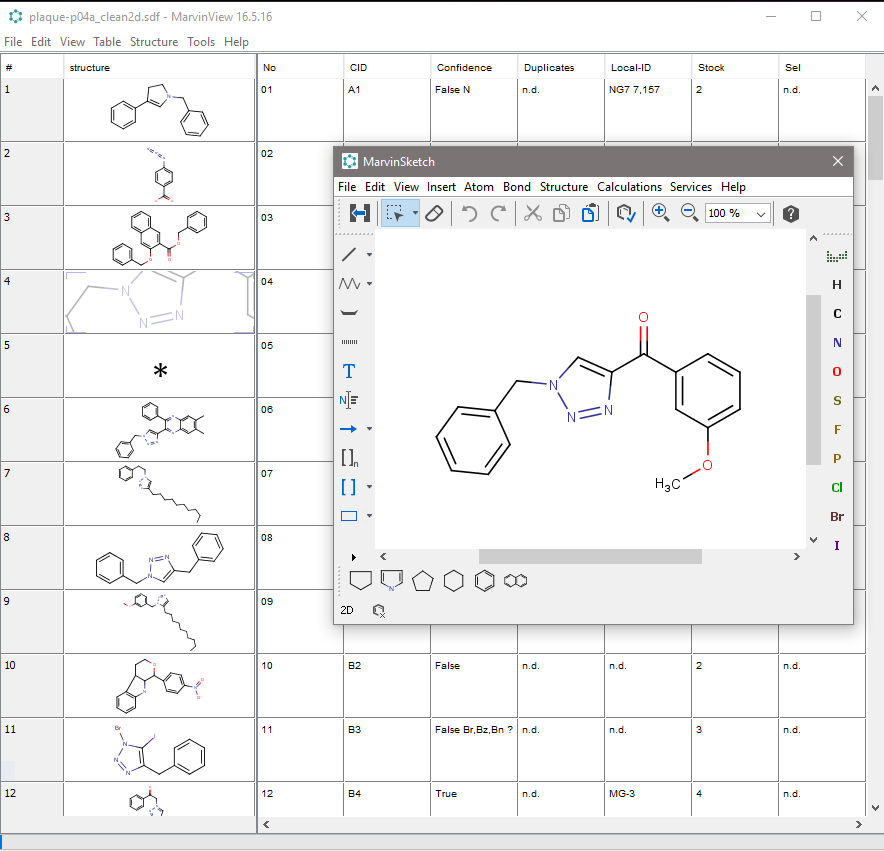Select the single bond drawing tool
The width and height of the screenshot is (884, 851).
coord(349,254)
